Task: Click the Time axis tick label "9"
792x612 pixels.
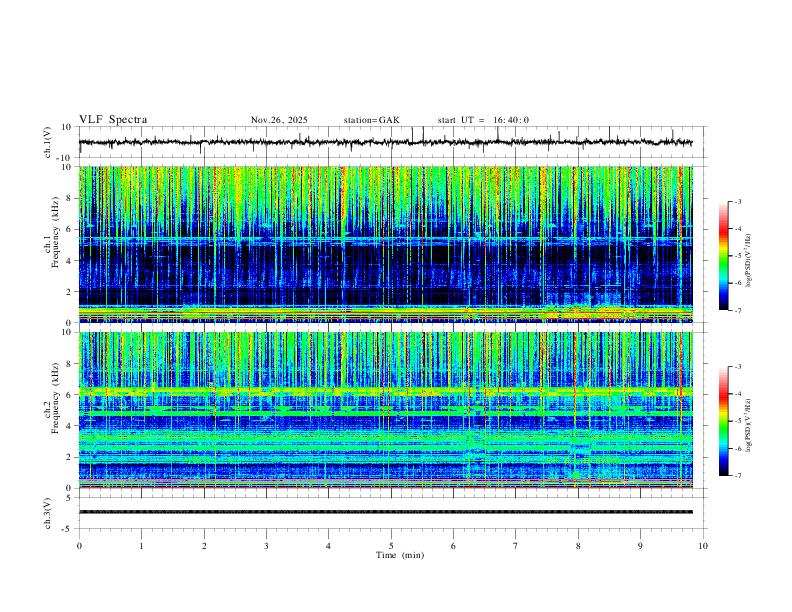Action: coord(640,546)
